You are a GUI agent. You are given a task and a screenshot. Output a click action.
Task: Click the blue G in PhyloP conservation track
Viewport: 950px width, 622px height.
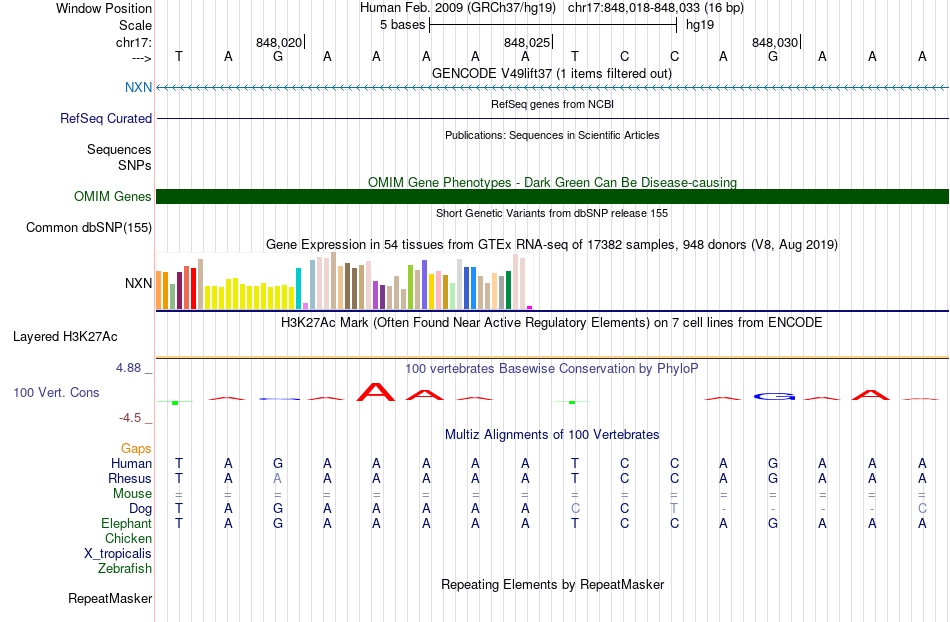pyautogui.click(x=774, y=397)
